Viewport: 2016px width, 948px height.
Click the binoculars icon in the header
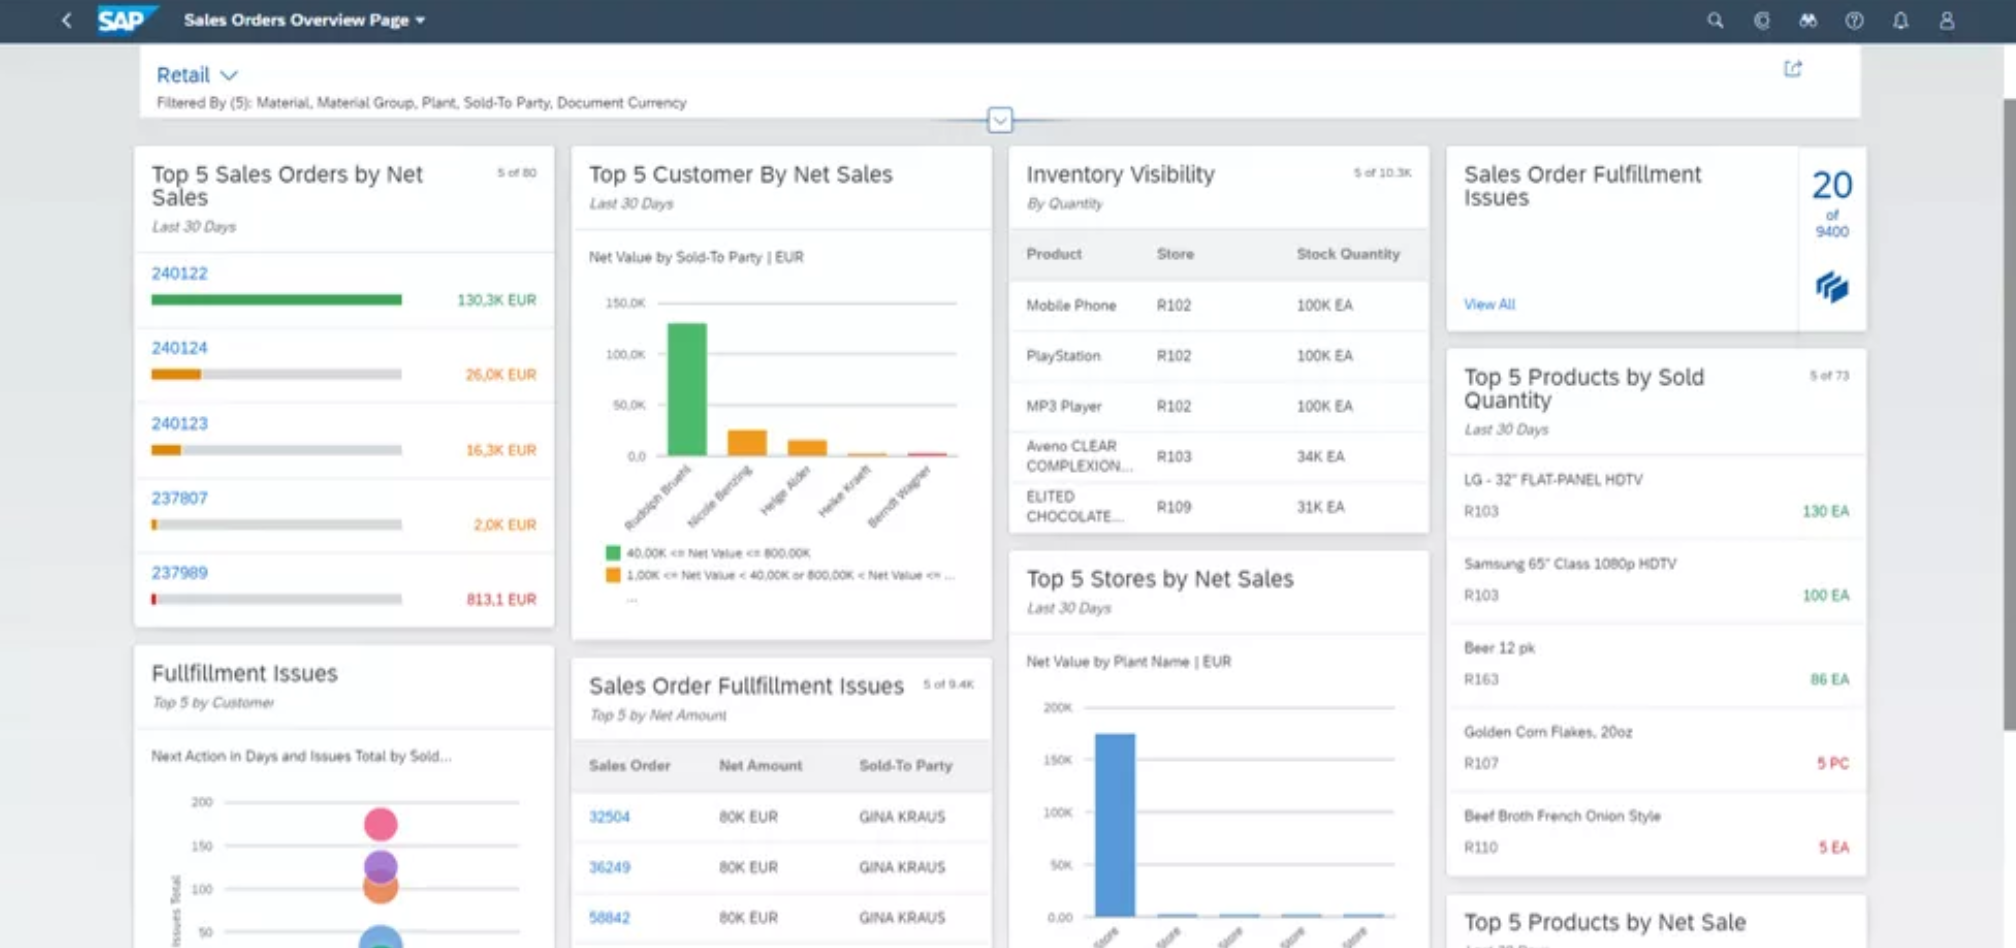[1808, 20]
